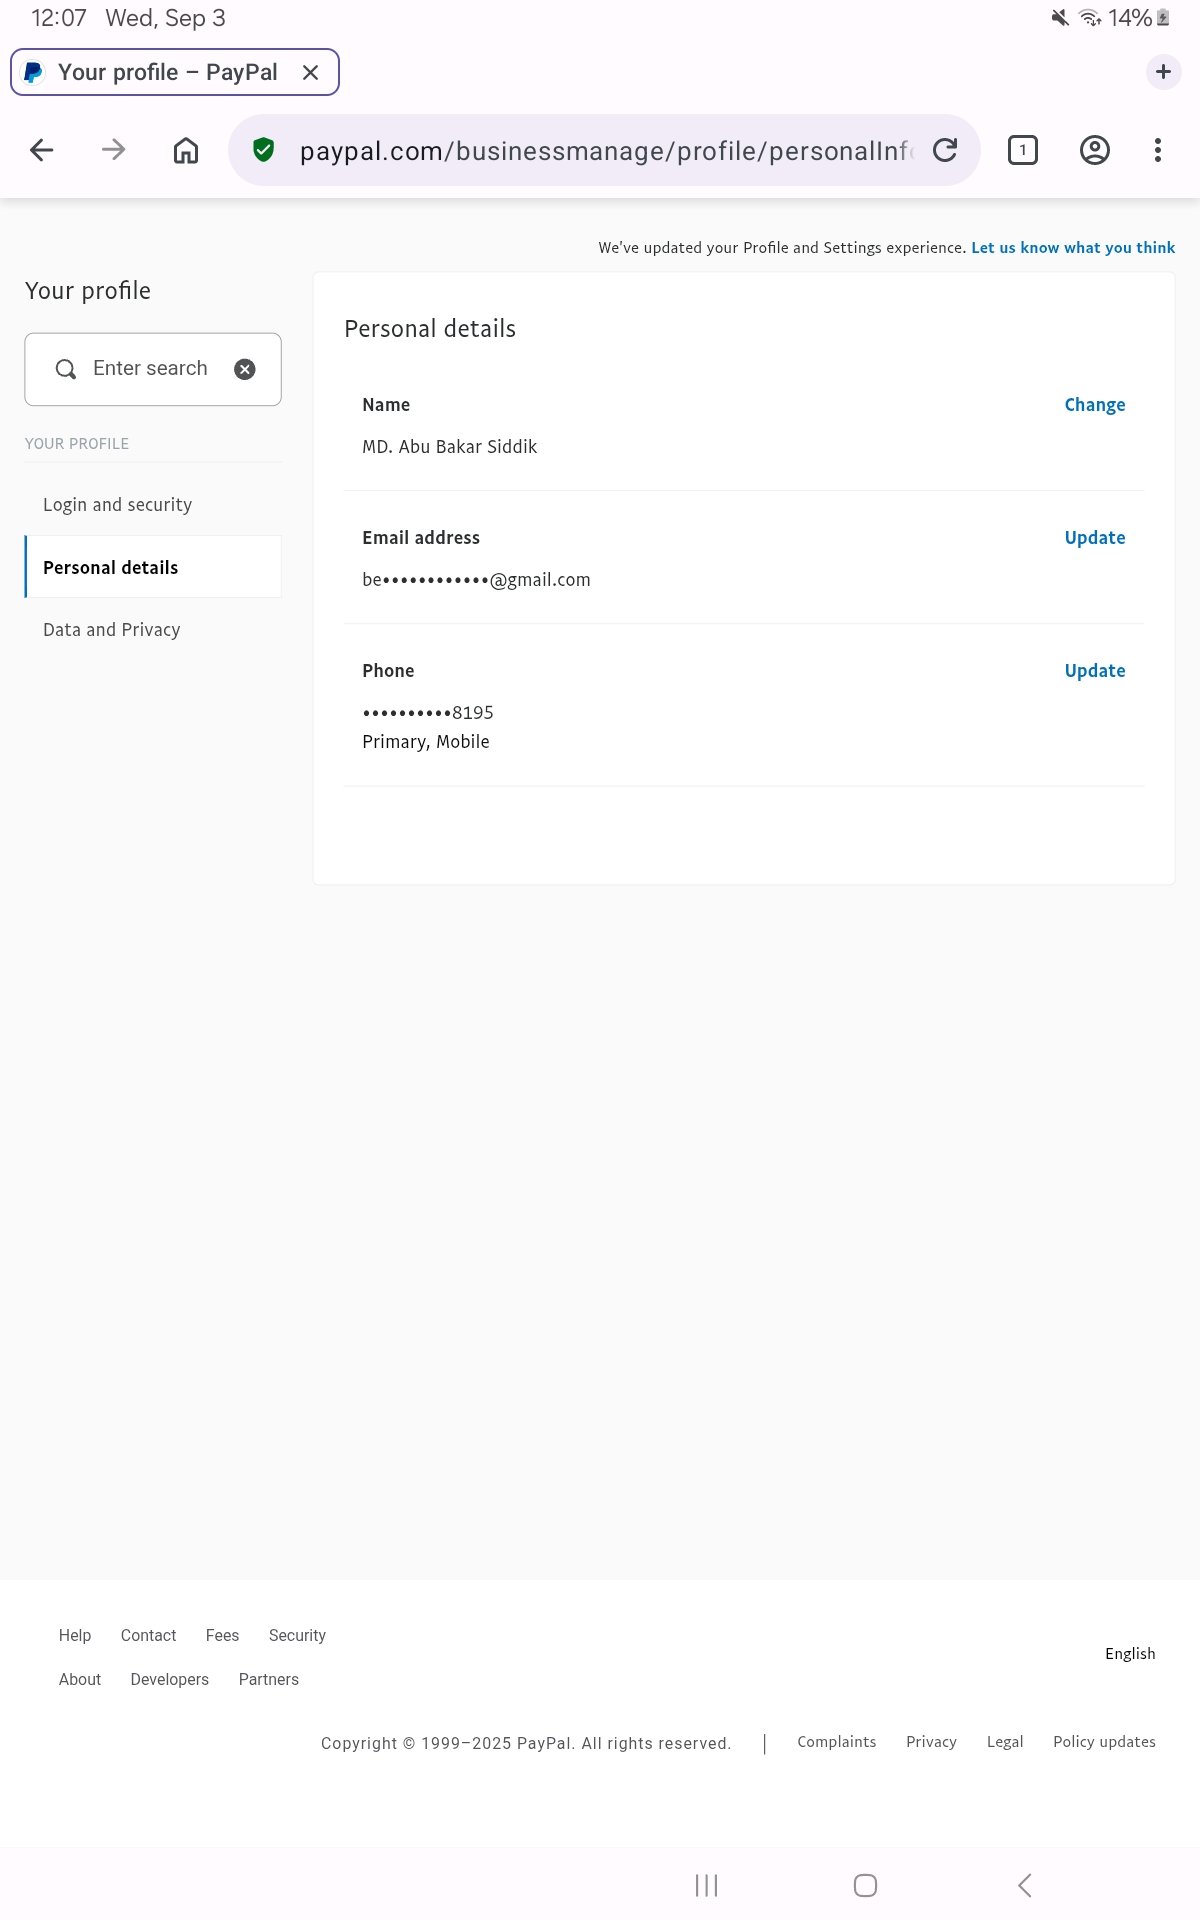Tap the Android recent apps button

[x=707, y=1886]
